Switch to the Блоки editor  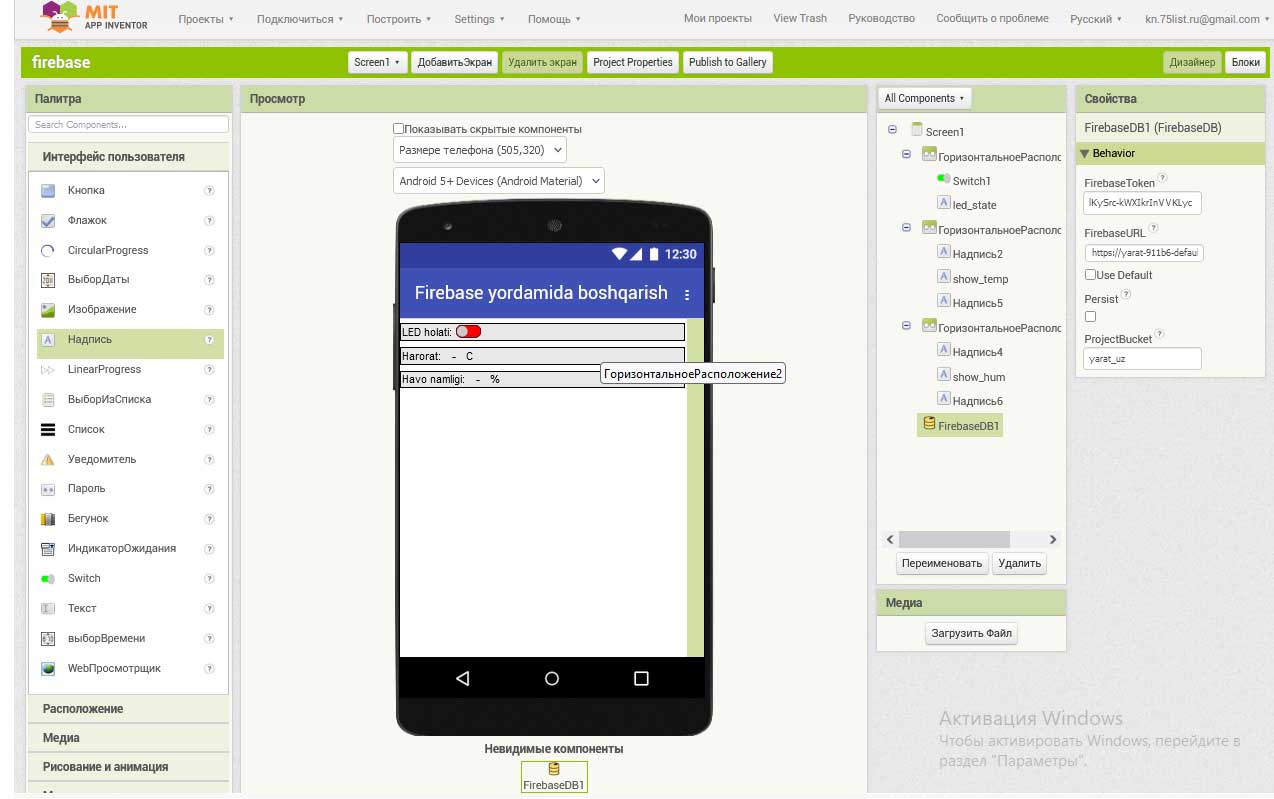click(x=1245, y=62)
